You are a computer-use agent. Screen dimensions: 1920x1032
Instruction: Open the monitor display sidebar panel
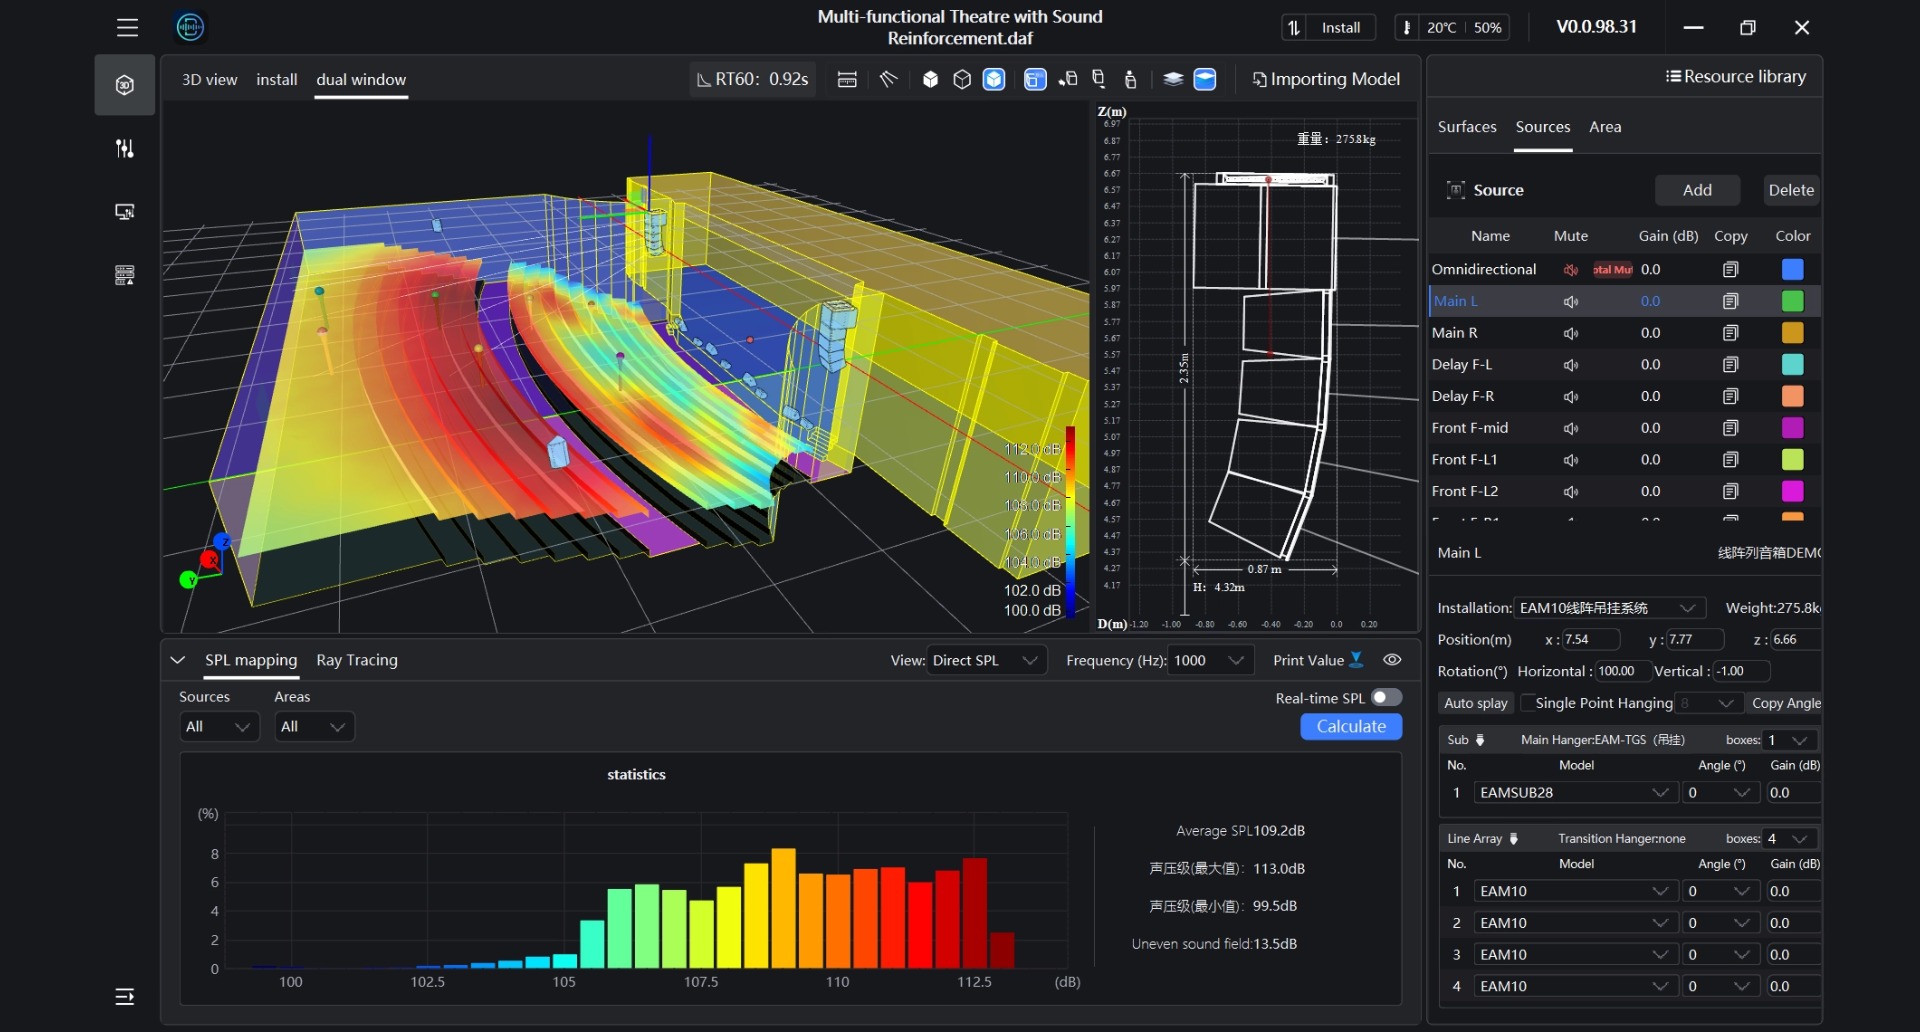point(125,212)
